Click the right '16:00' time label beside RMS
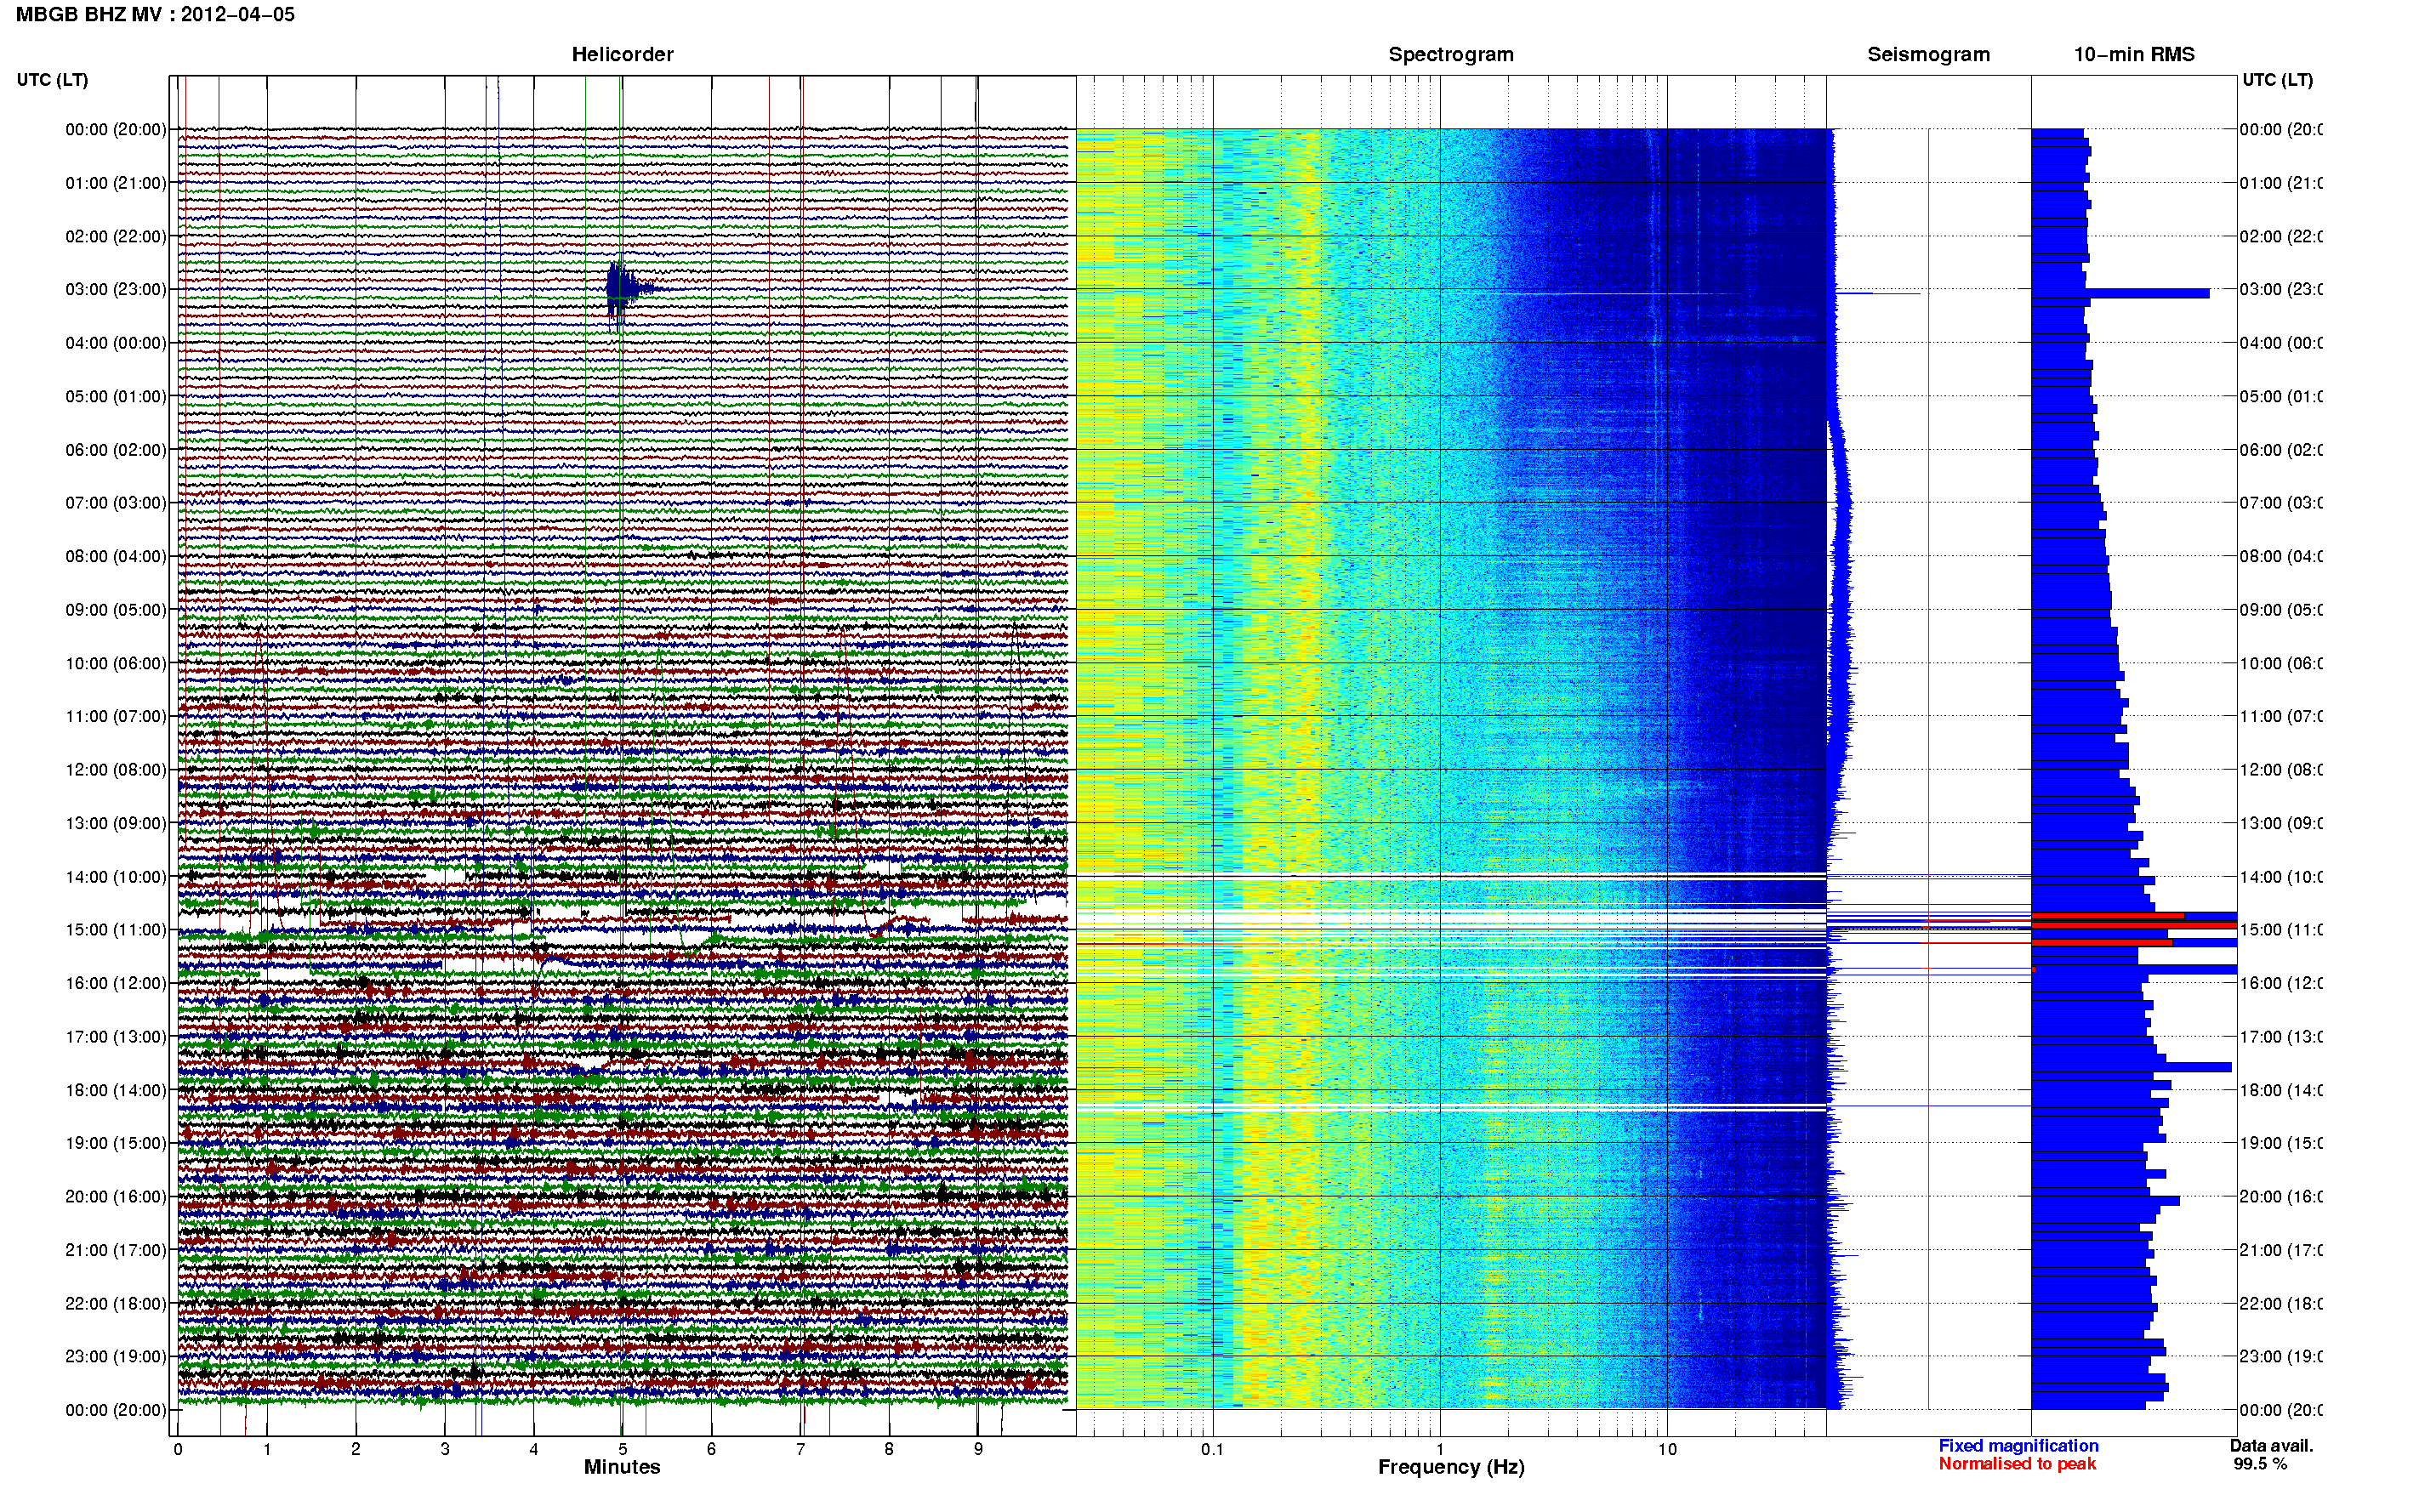This screenshot has width=2419, height=1512. tap(2280, 983)
